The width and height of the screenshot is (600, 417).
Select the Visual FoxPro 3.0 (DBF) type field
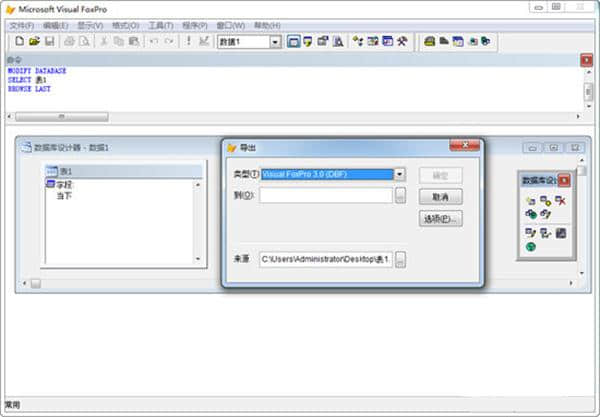327,174
